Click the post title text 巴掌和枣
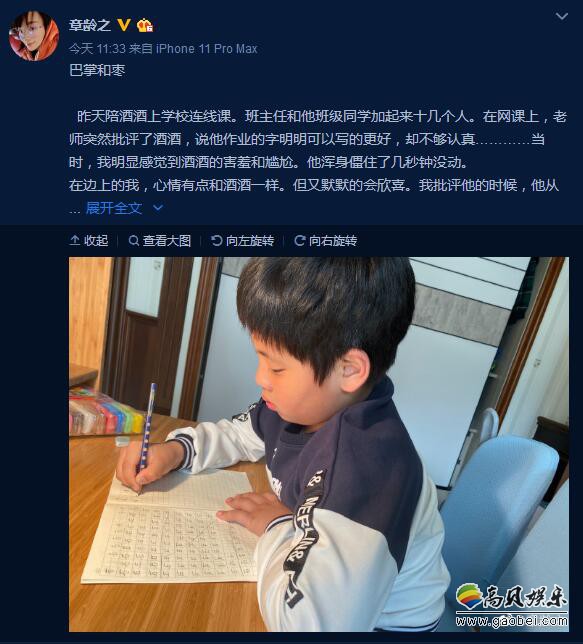Viewport: 583px width, 644px height. 97,71
